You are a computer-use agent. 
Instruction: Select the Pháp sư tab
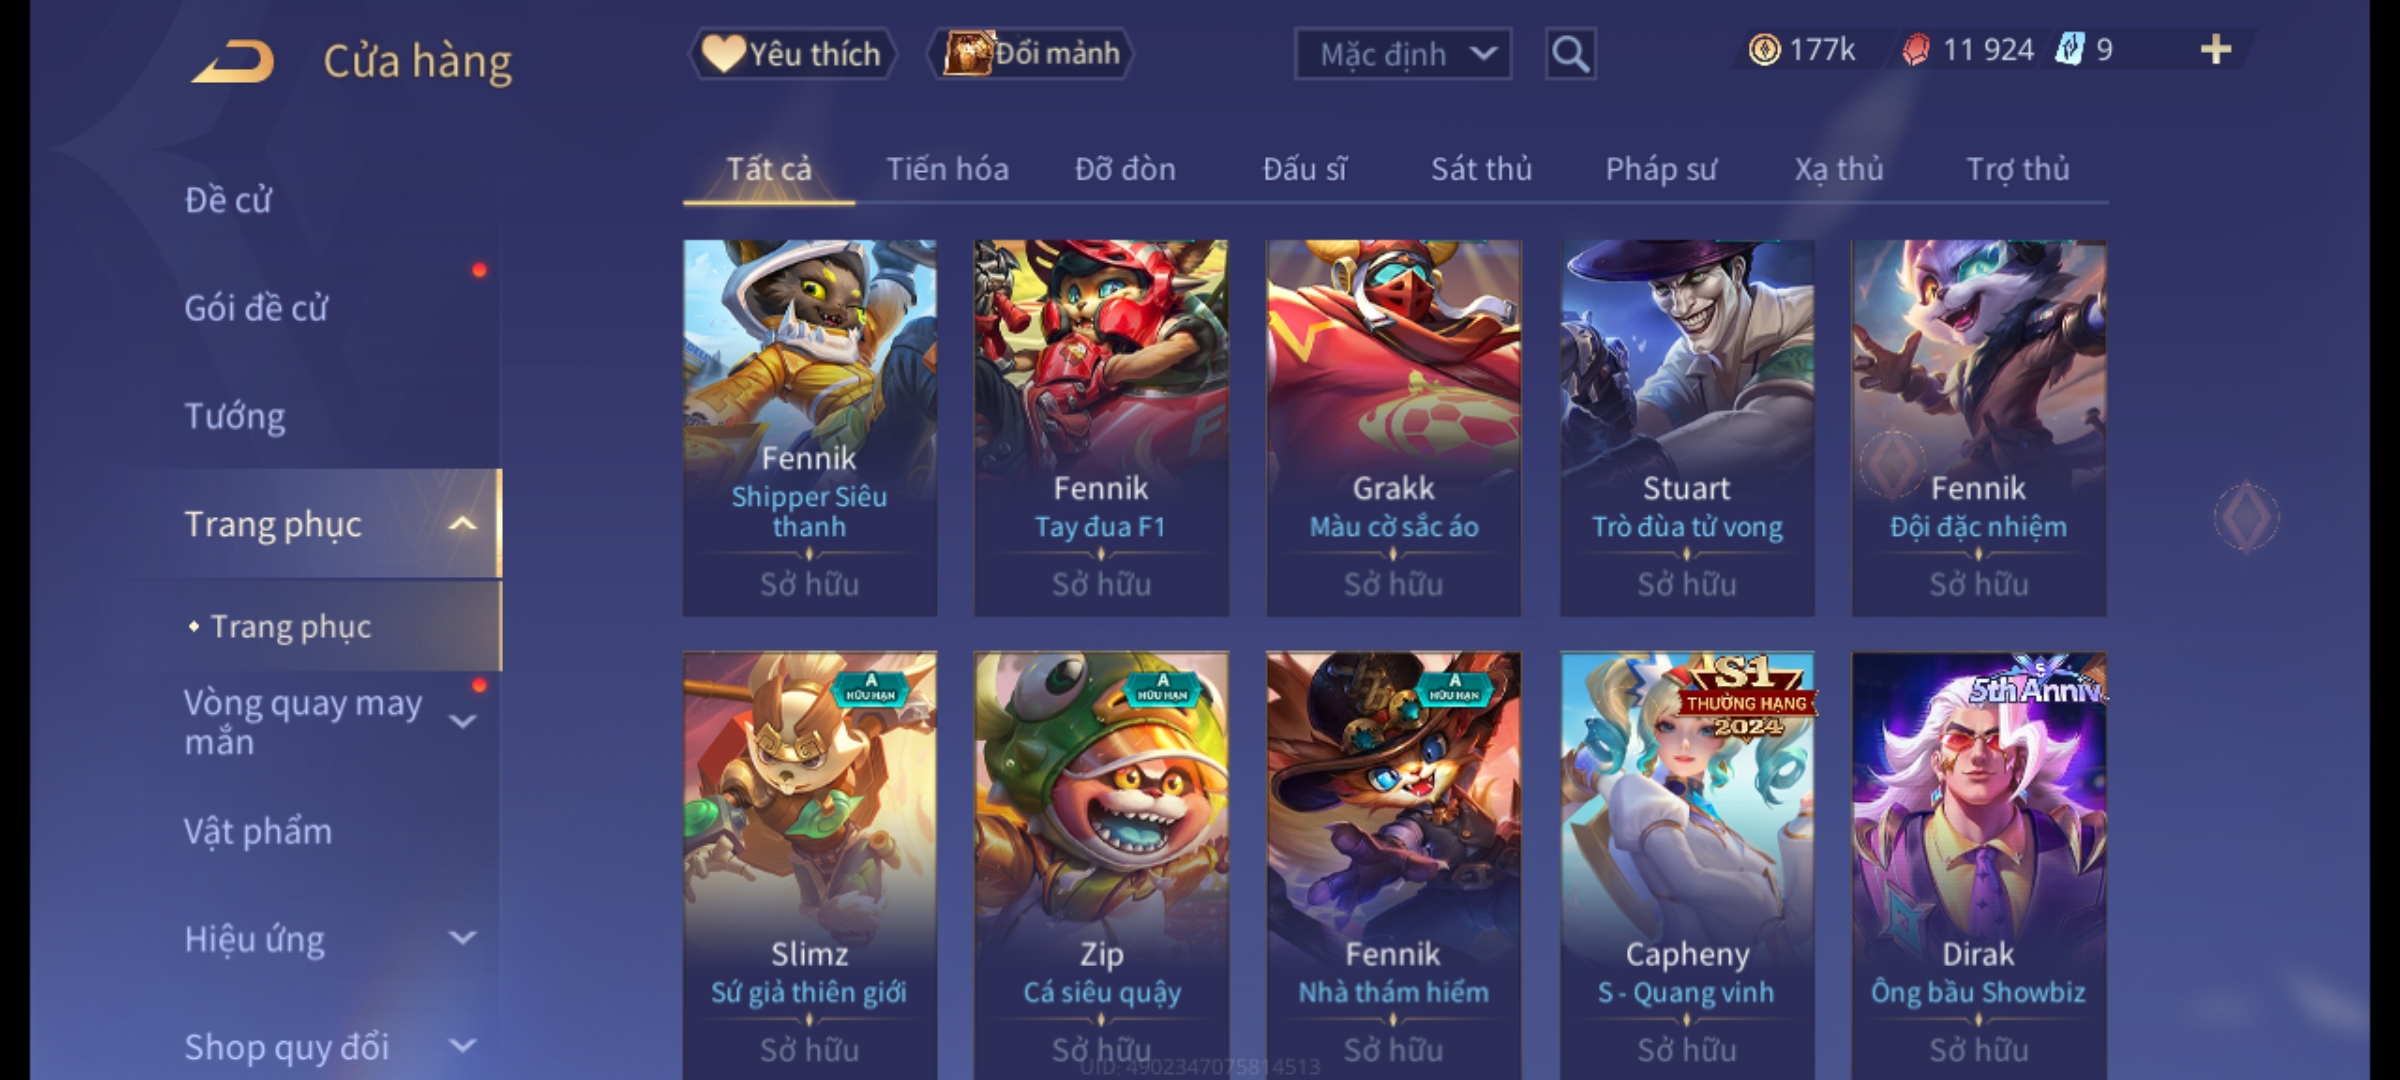tap(1660, 170)
